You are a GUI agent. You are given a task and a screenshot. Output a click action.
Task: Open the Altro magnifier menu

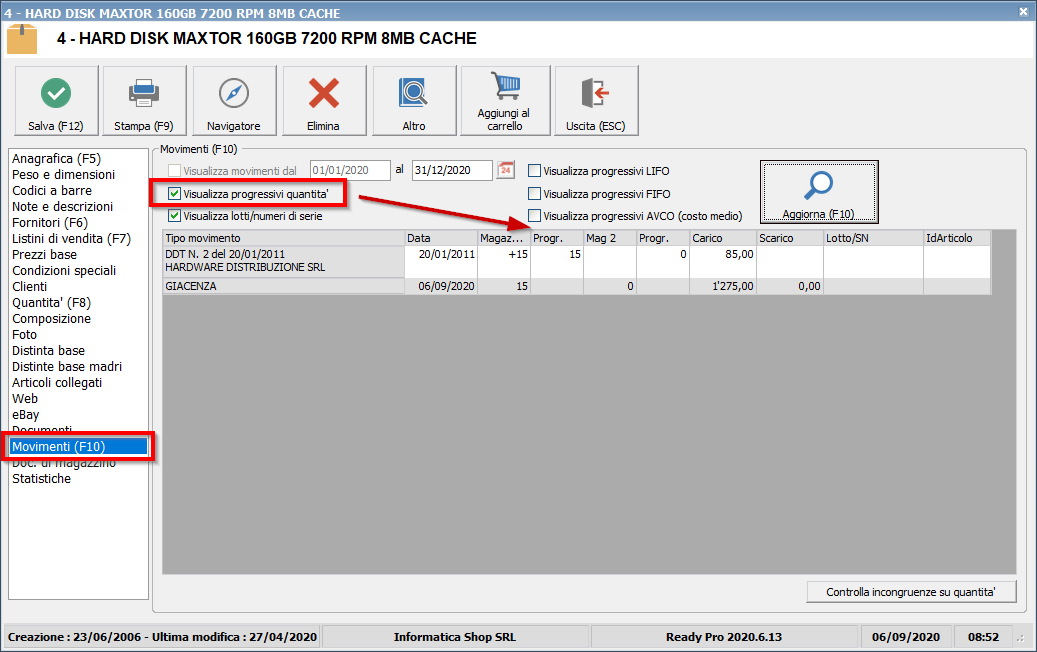coord(414,101)
